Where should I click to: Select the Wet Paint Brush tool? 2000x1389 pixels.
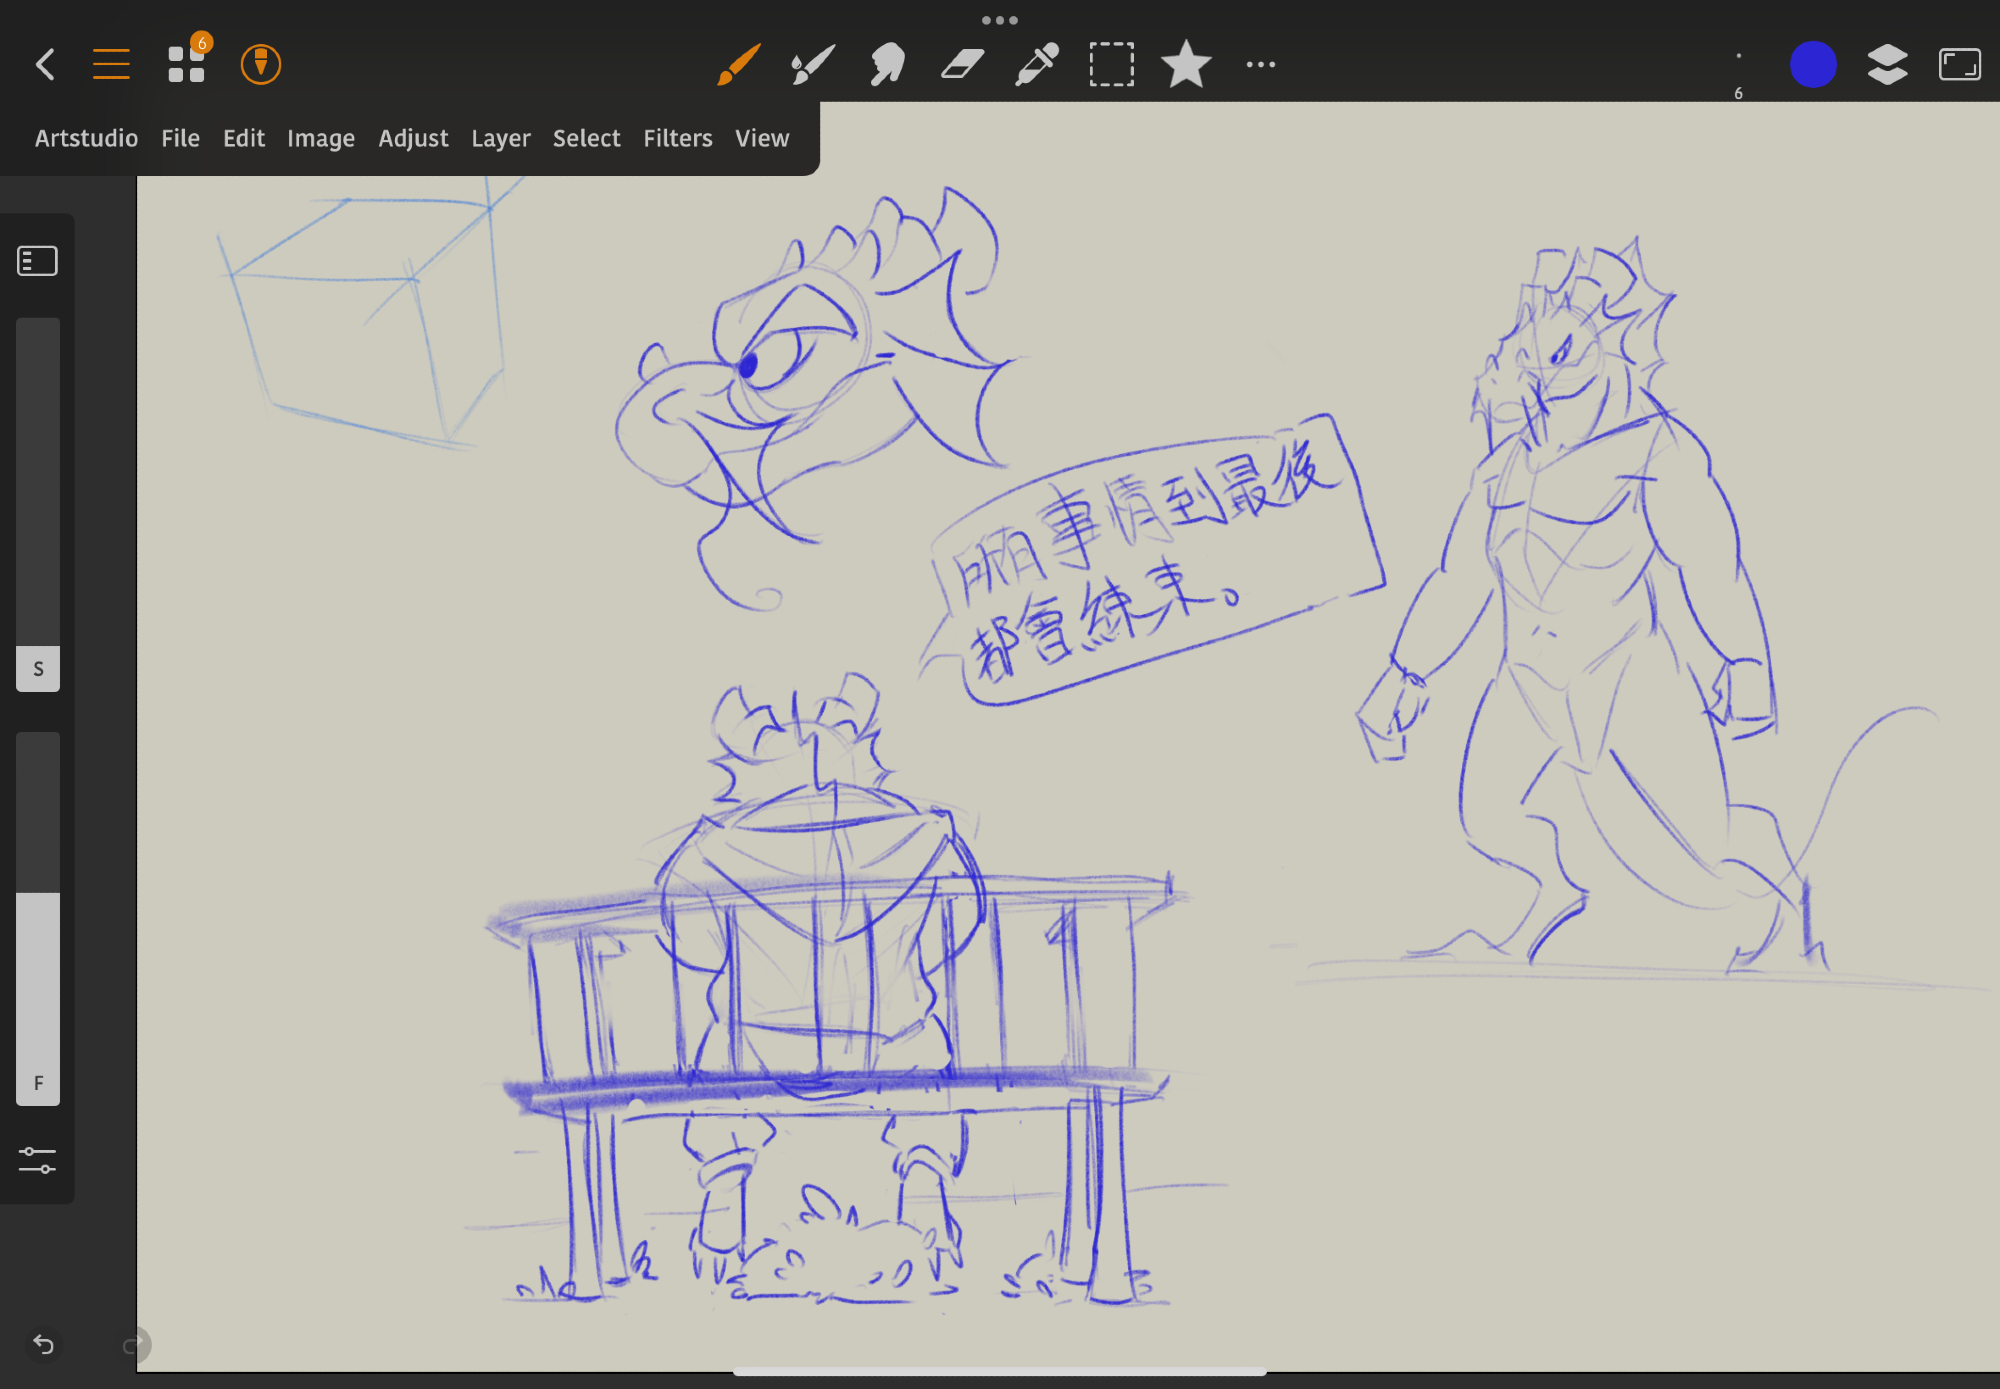click(812, 65)
